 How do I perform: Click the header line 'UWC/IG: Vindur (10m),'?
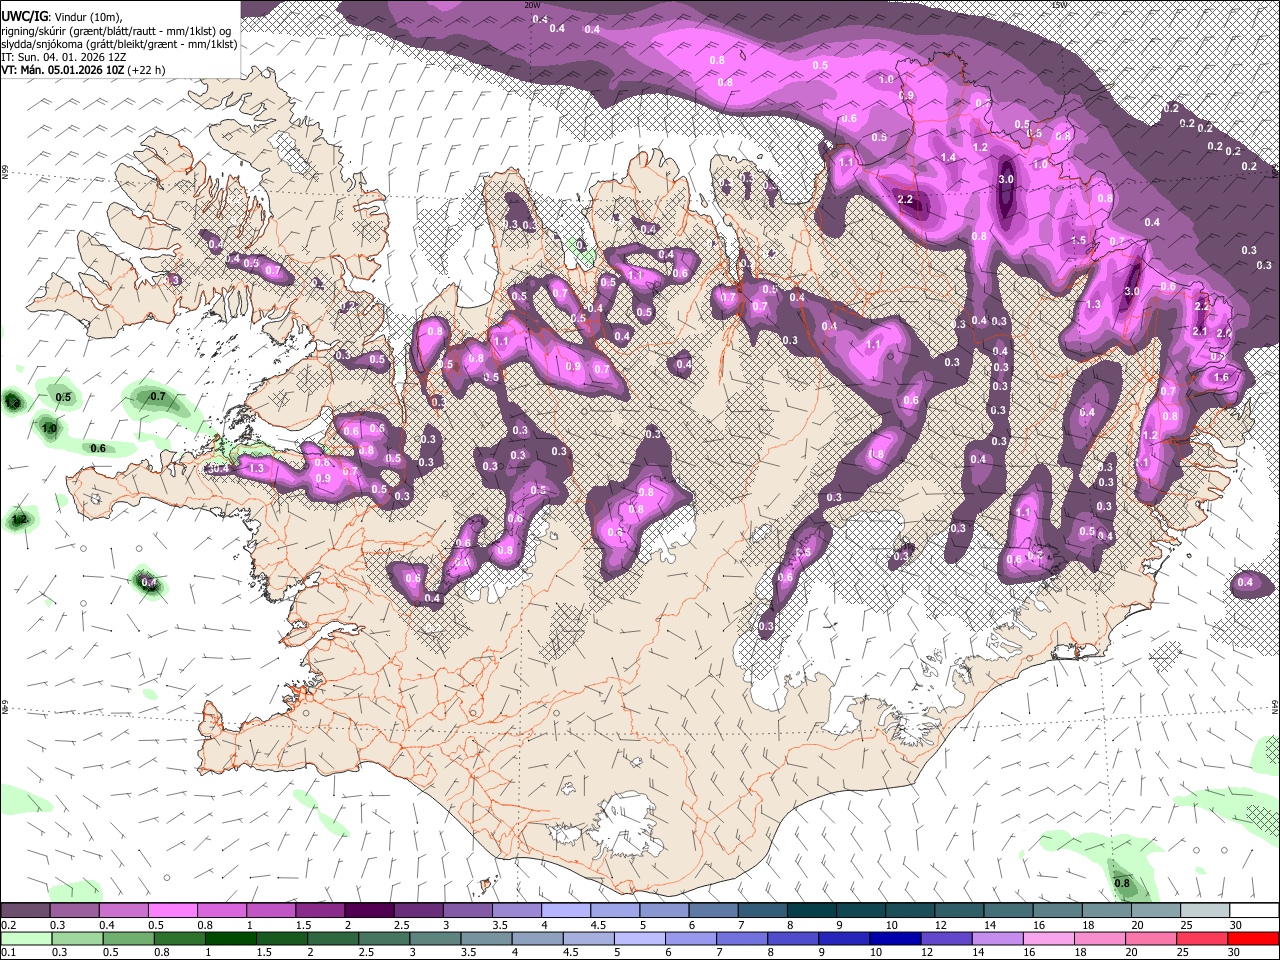[x=61, y=17]
